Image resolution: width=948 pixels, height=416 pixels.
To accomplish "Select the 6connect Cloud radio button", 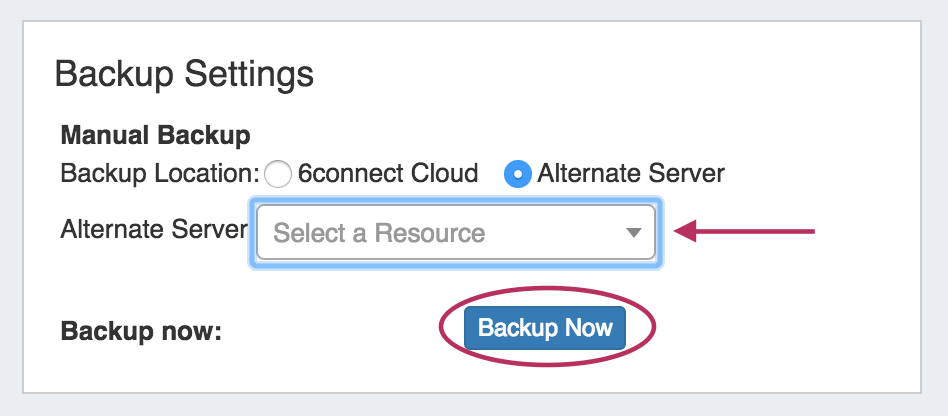I will [278, 174].
